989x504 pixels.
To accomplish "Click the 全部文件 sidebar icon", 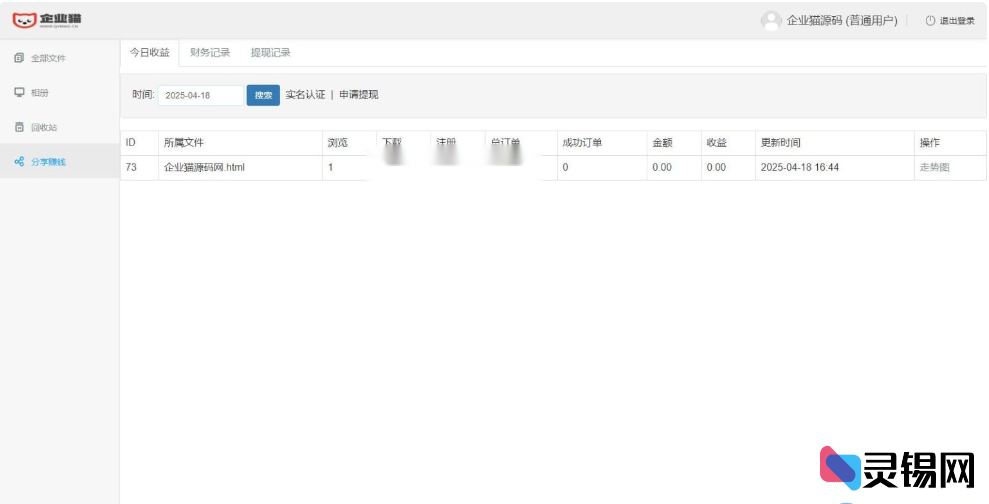I will tap(19, 58).
